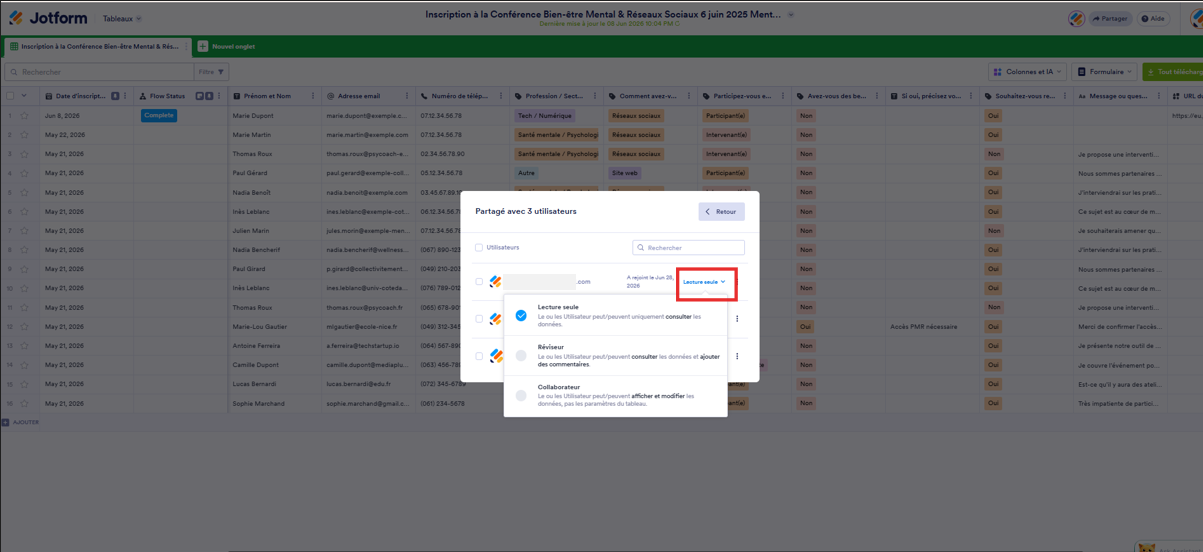This screenshot has width=1203, height=552.
Task: Tick the third shared user's checkbox
Action: tap(479, 356)
